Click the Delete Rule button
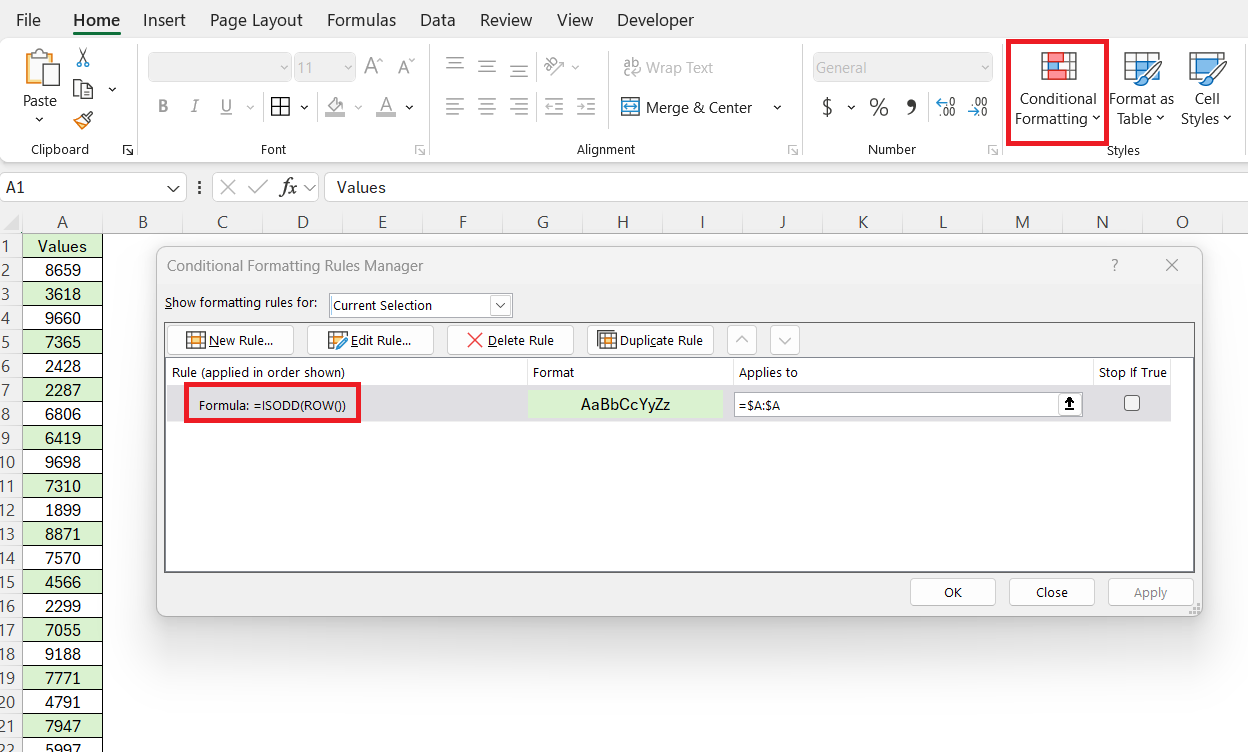The image size is (1248, 752). coord(510,340)
